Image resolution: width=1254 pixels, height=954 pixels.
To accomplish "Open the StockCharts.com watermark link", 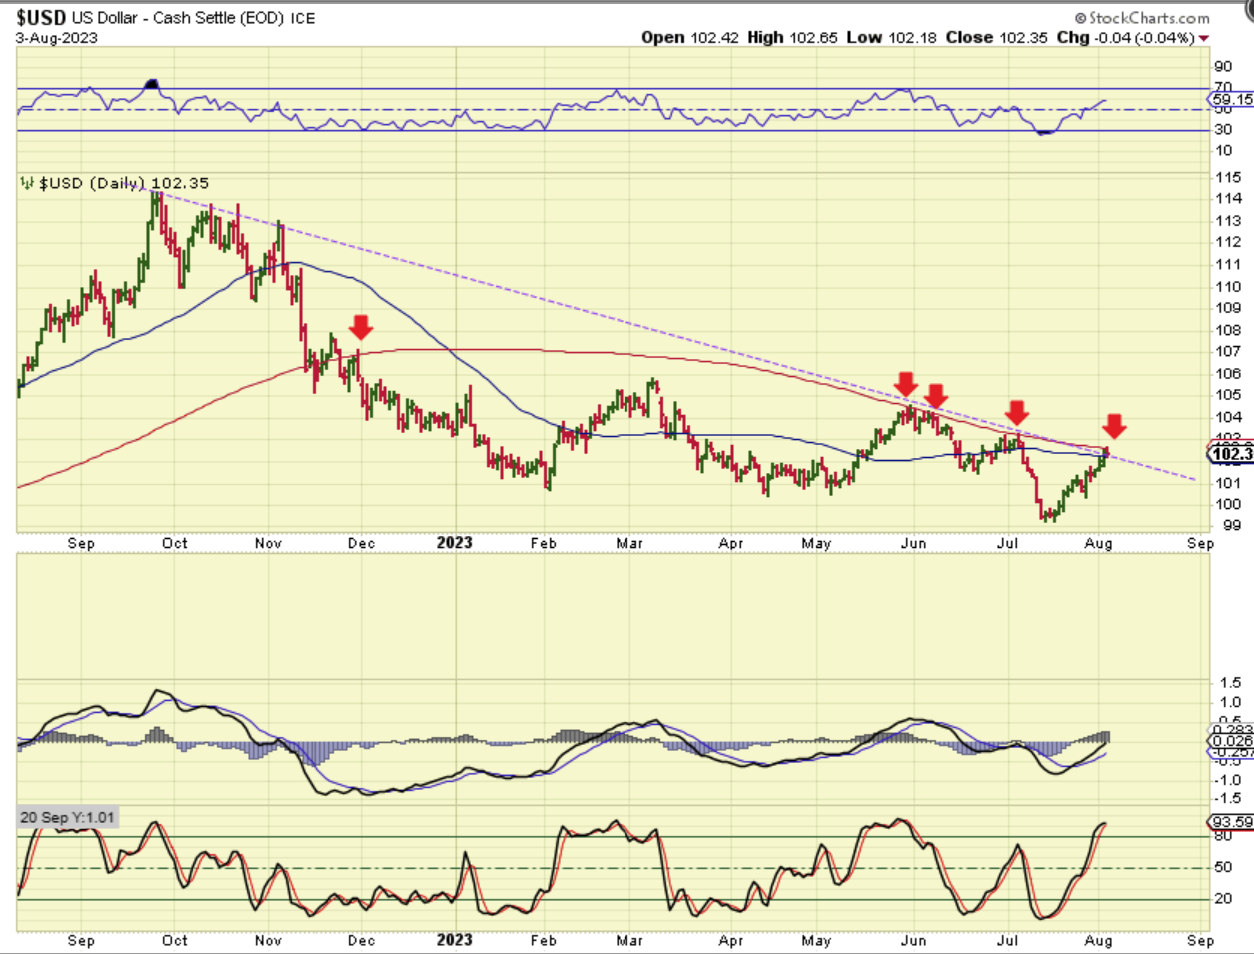I will tap(1142, 18).
